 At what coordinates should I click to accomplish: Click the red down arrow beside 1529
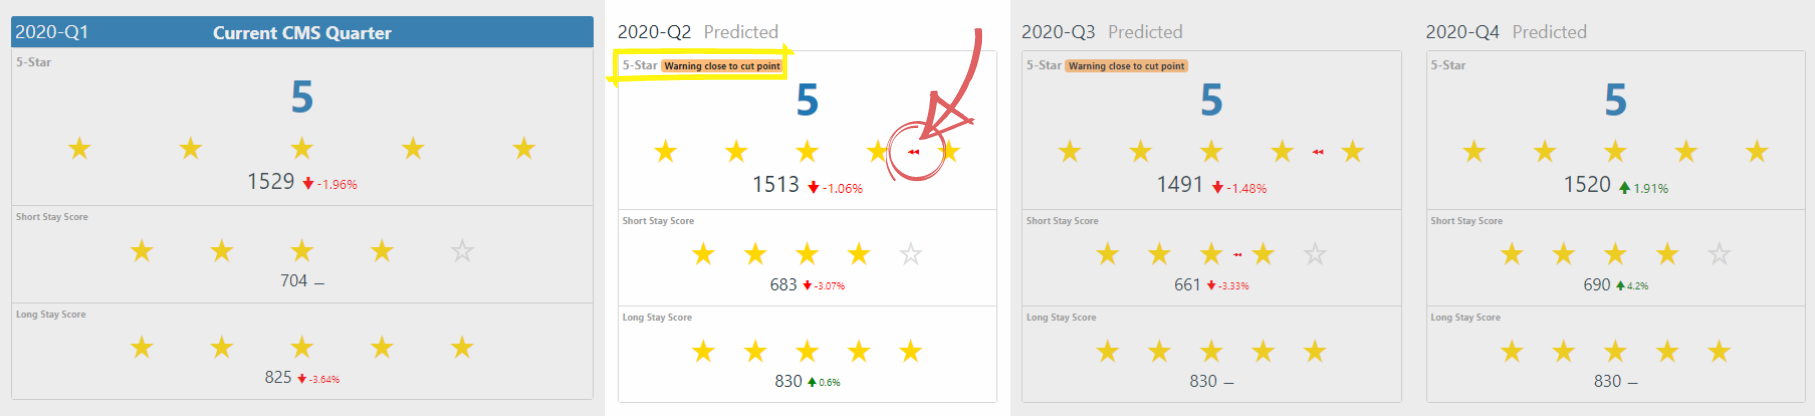point(308,183)
